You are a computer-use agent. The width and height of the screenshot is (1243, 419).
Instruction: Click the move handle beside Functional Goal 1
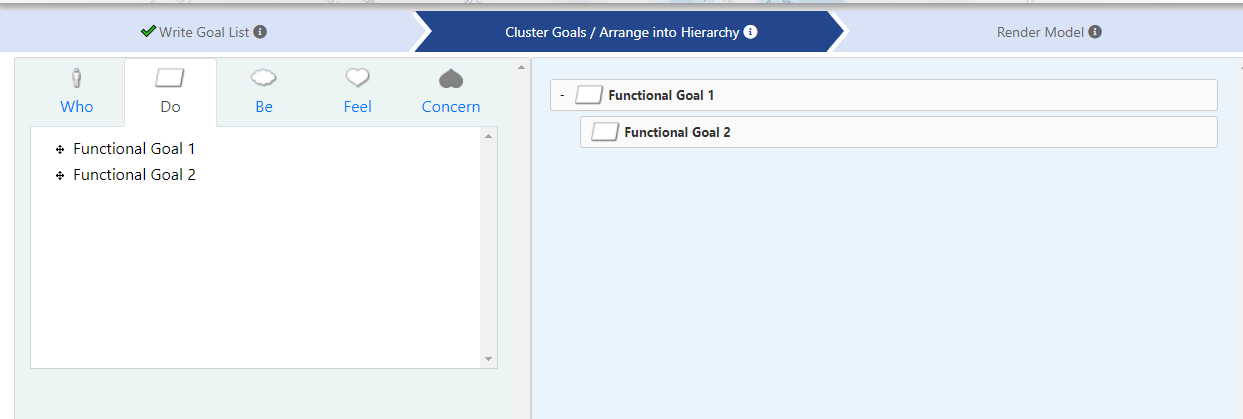click(x=60, y=149)
